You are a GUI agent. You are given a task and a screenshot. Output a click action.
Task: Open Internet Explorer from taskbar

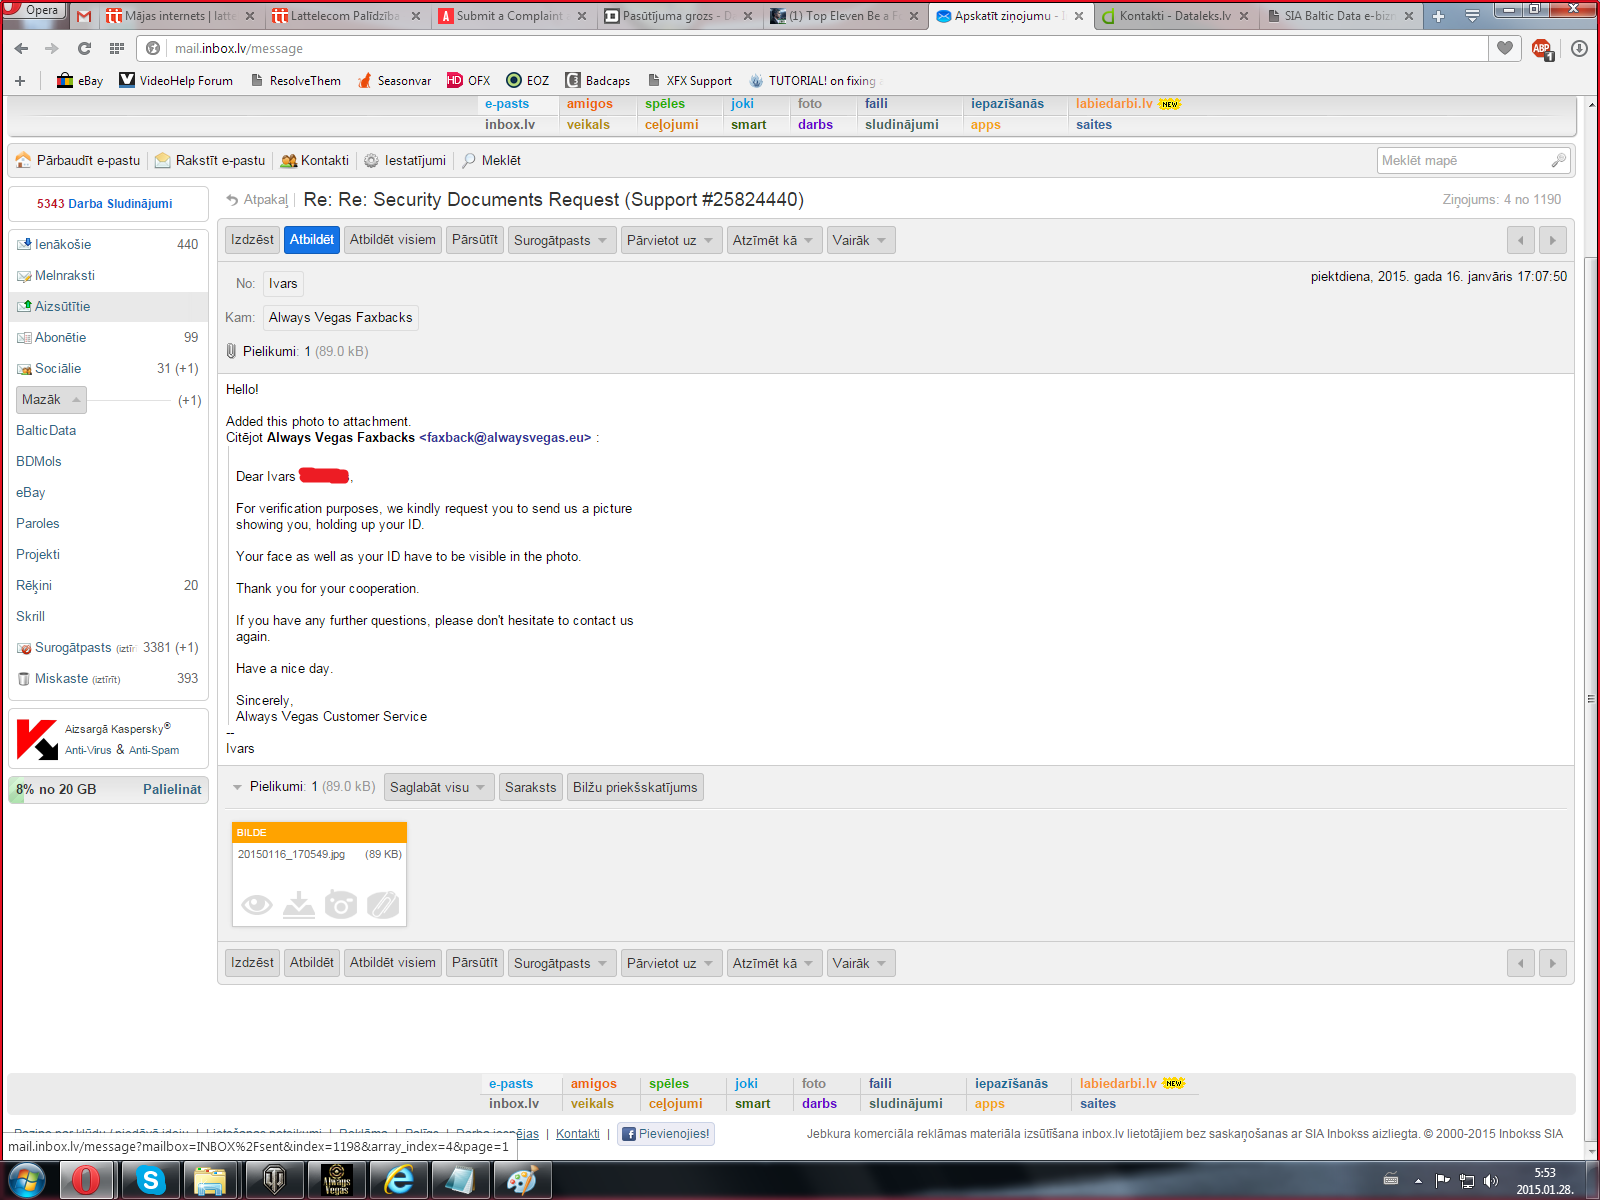tap(399, 1180)
